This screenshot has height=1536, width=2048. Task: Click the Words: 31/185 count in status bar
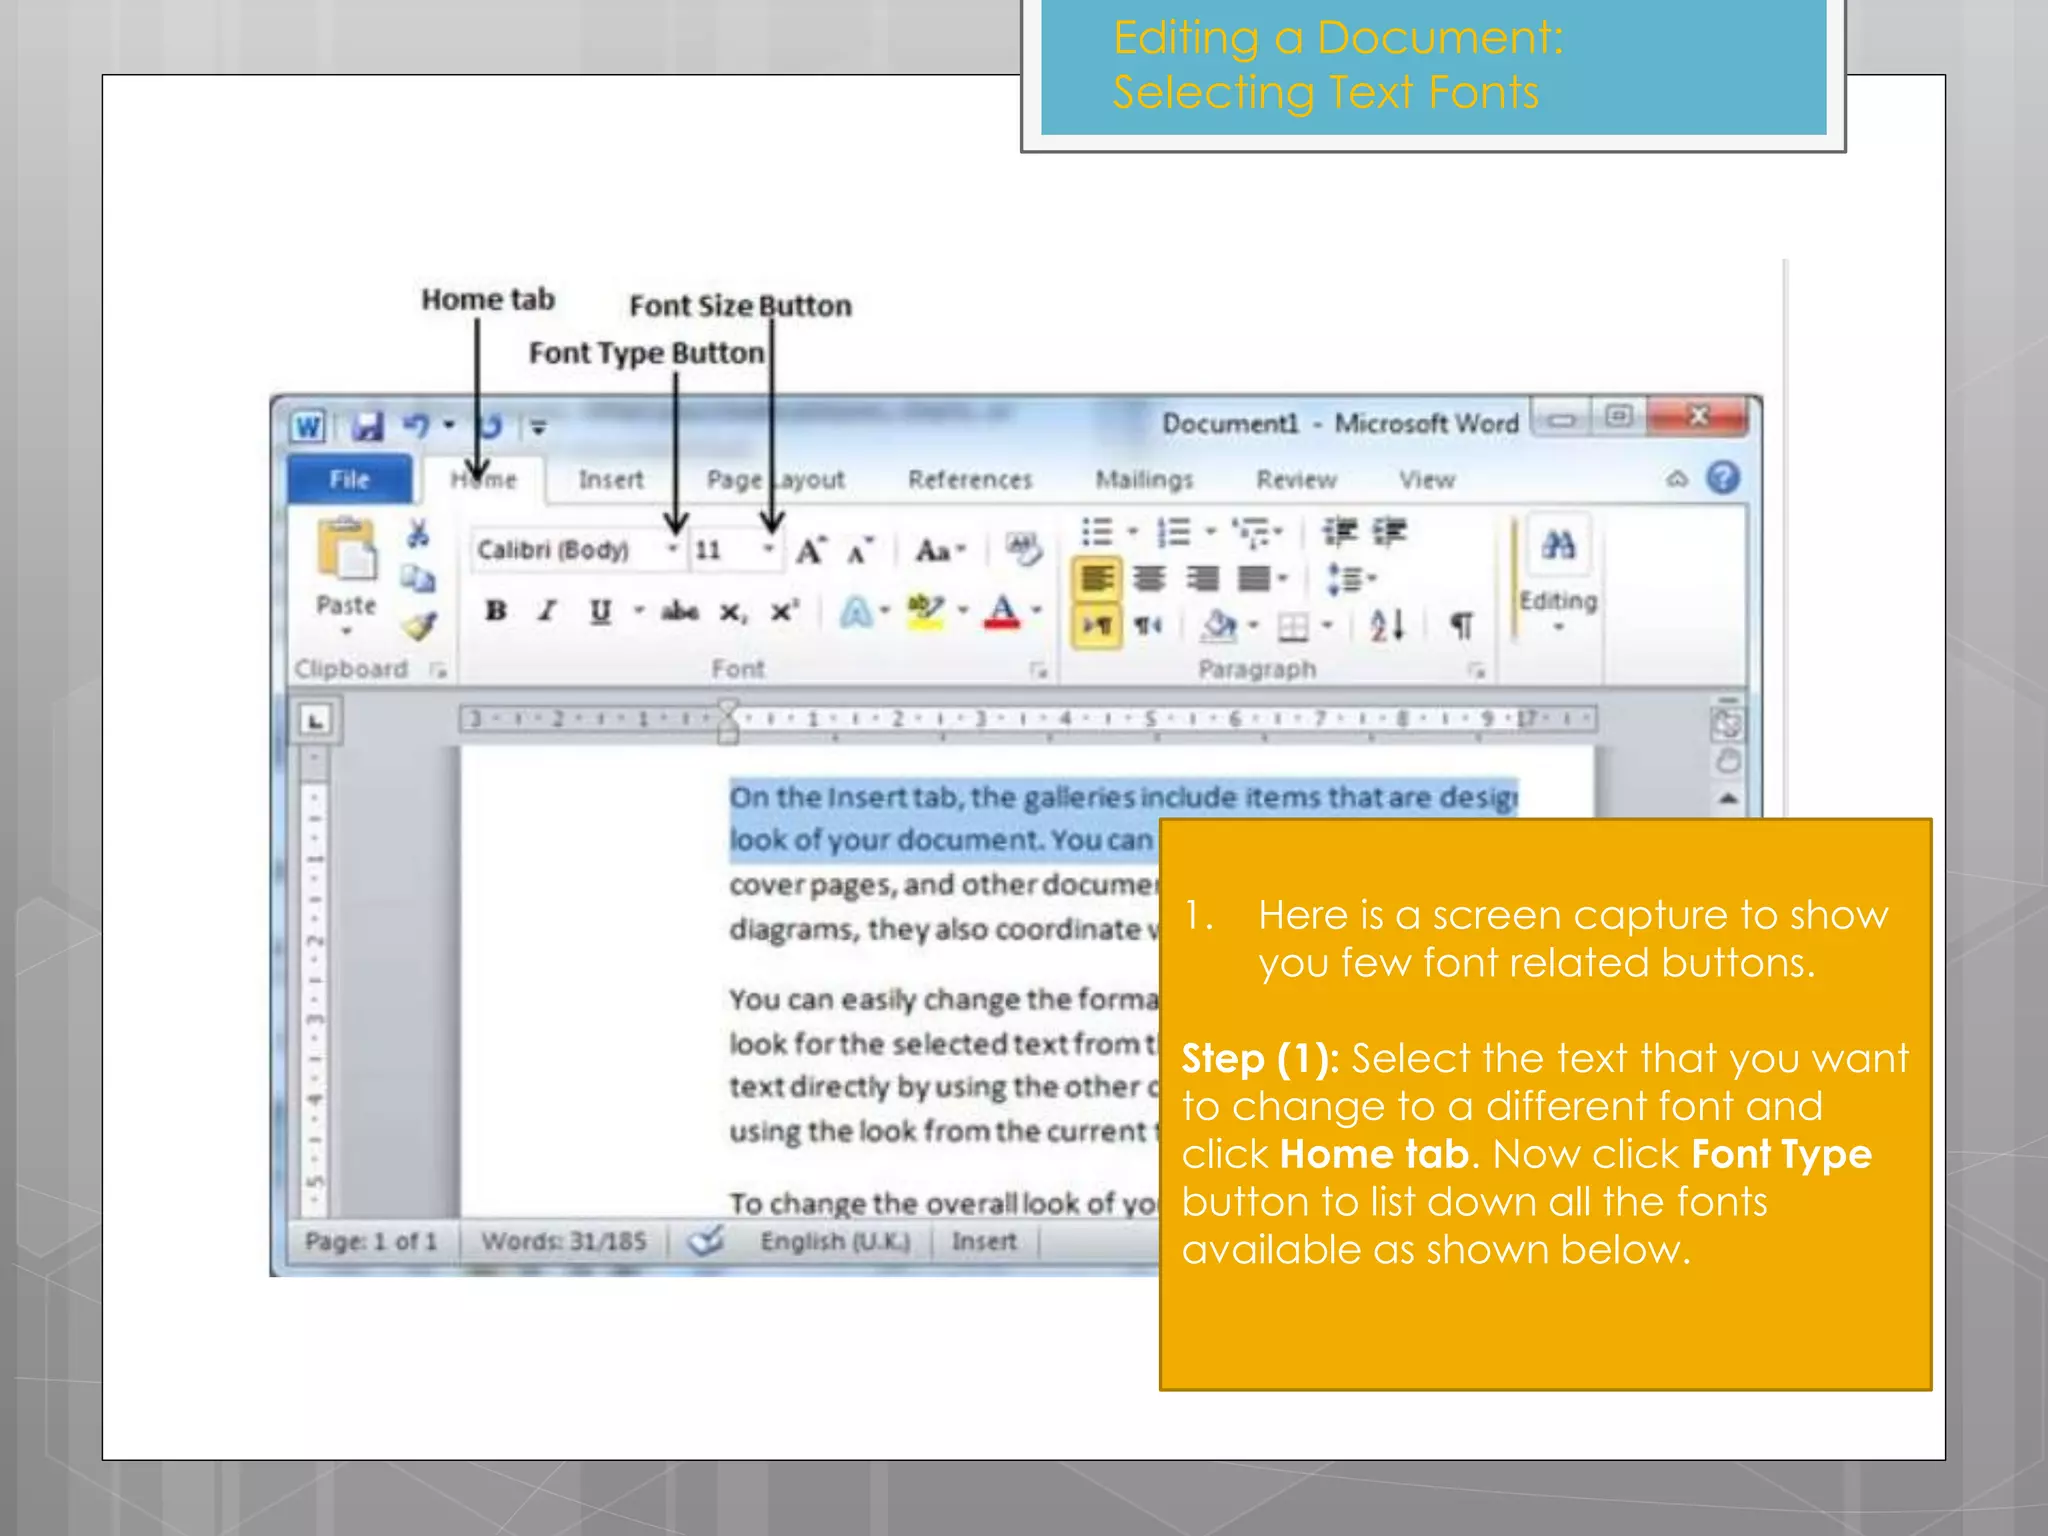tap(563, 1241)
